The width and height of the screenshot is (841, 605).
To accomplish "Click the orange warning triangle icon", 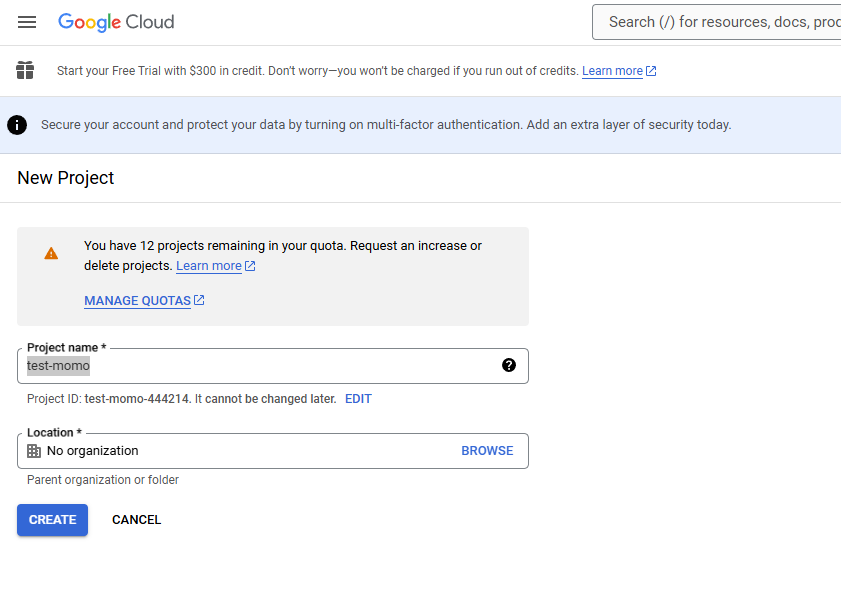I will (51, 254).
